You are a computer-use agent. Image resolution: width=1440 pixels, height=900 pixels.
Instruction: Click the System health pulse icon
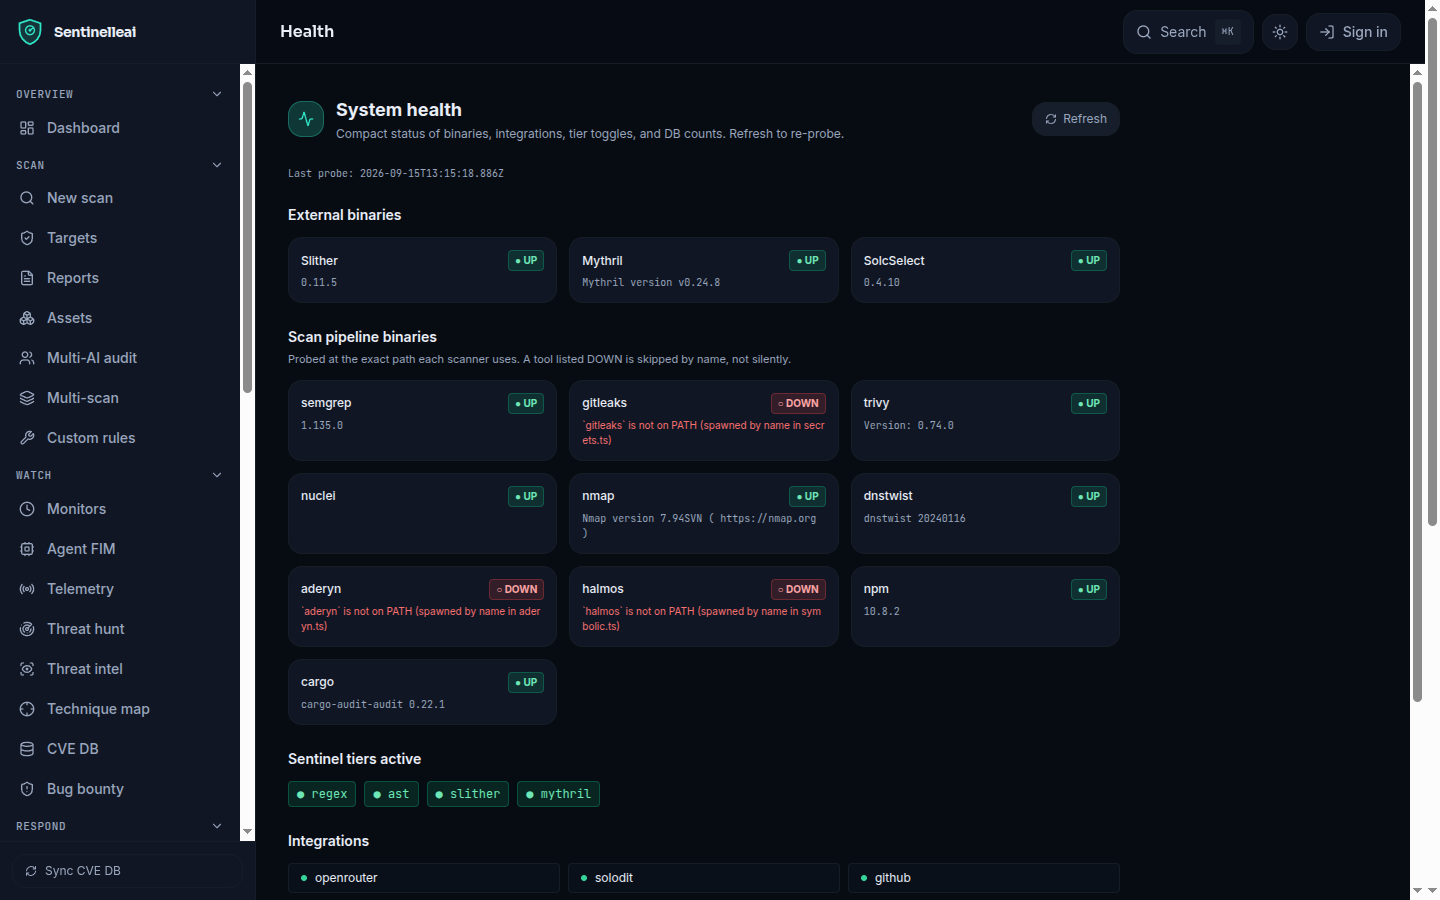(306, 119)
